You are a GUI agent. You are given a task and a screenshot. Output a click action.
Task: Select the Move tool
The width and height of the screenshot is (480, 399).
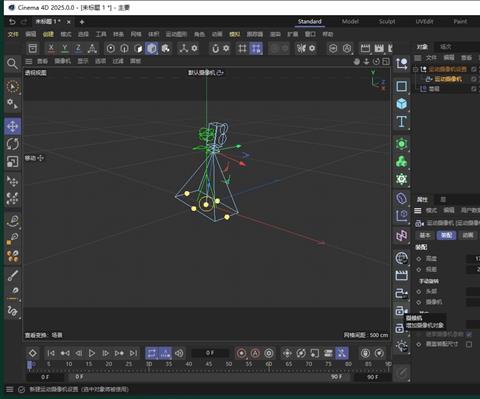tap(12, 126)
